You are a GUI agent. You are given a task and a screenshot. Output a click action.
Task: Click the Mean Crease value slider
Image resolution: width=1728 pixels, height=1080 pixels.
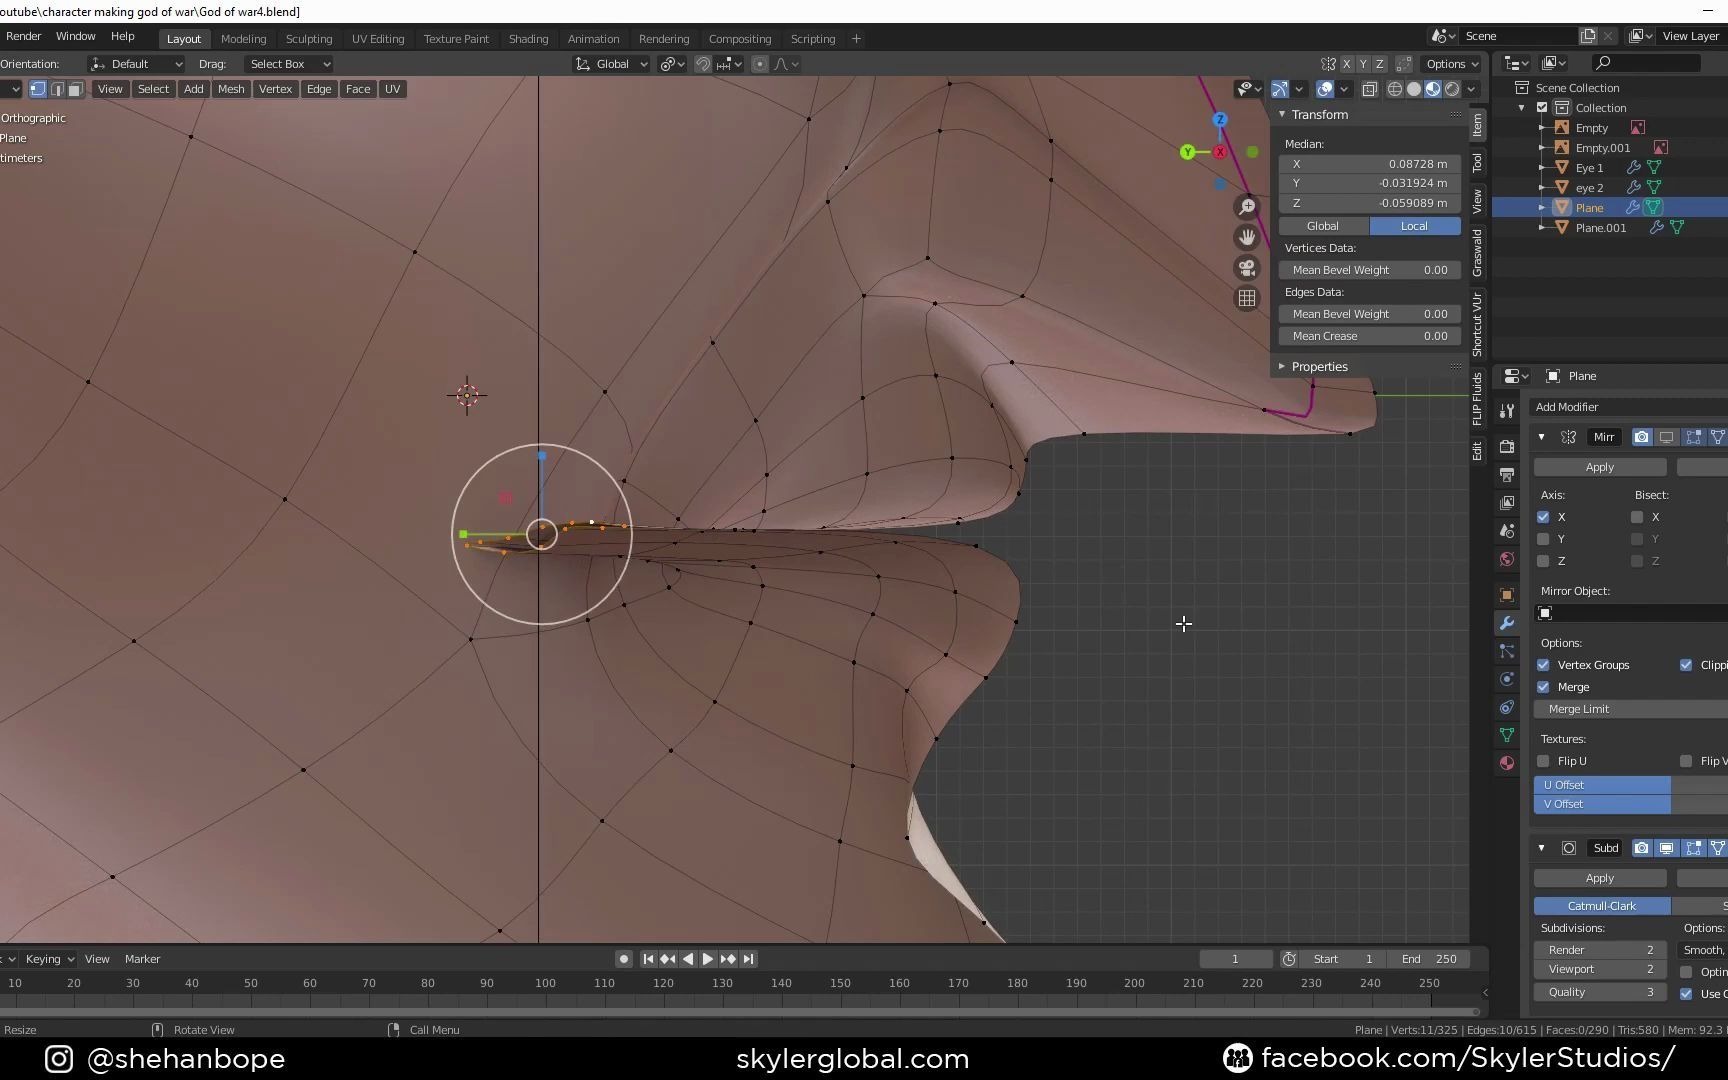[x=1369, y=336]
